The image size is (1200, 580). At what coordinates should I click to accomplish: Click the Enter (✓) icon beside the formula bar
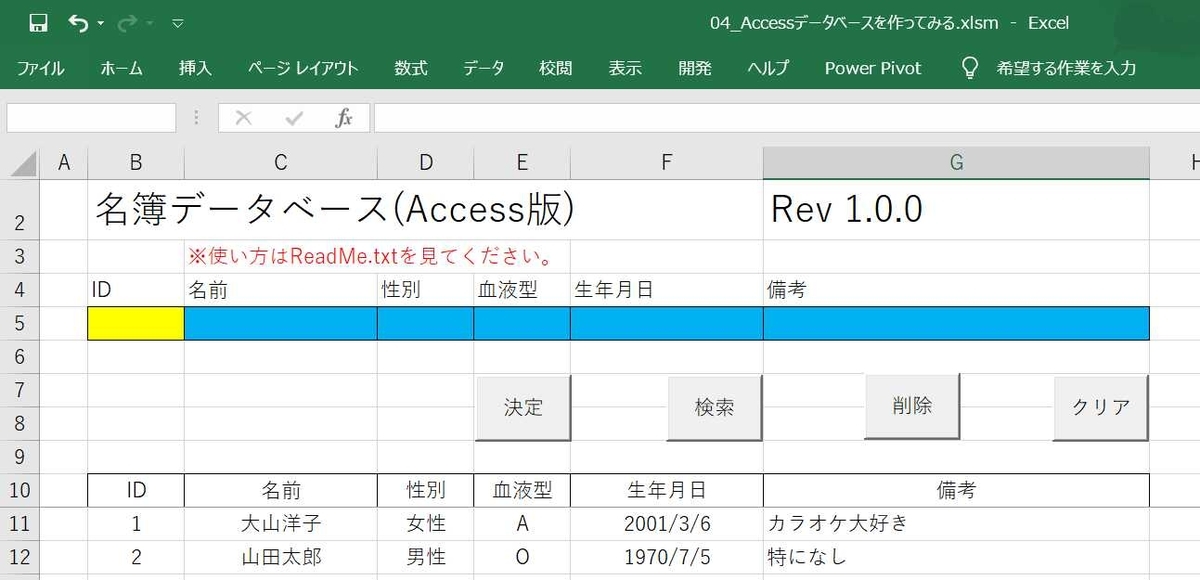293,117
